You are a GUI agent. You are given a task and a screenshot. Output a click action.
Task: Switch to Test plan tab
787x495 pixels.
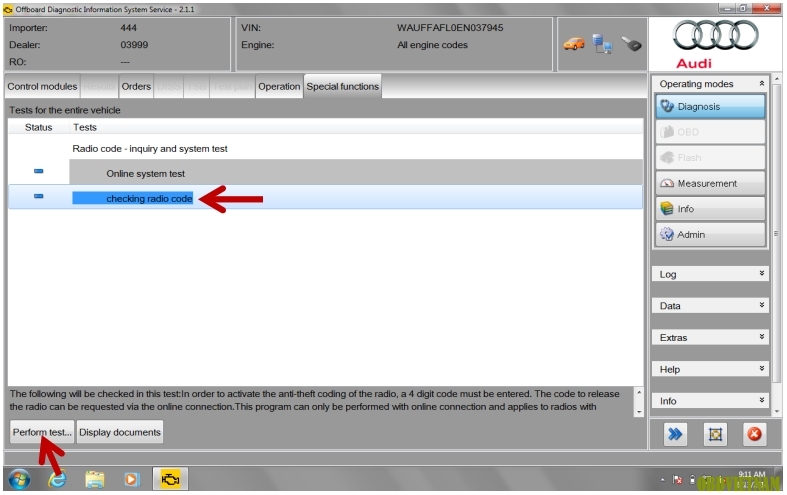[x=232, y=86]
